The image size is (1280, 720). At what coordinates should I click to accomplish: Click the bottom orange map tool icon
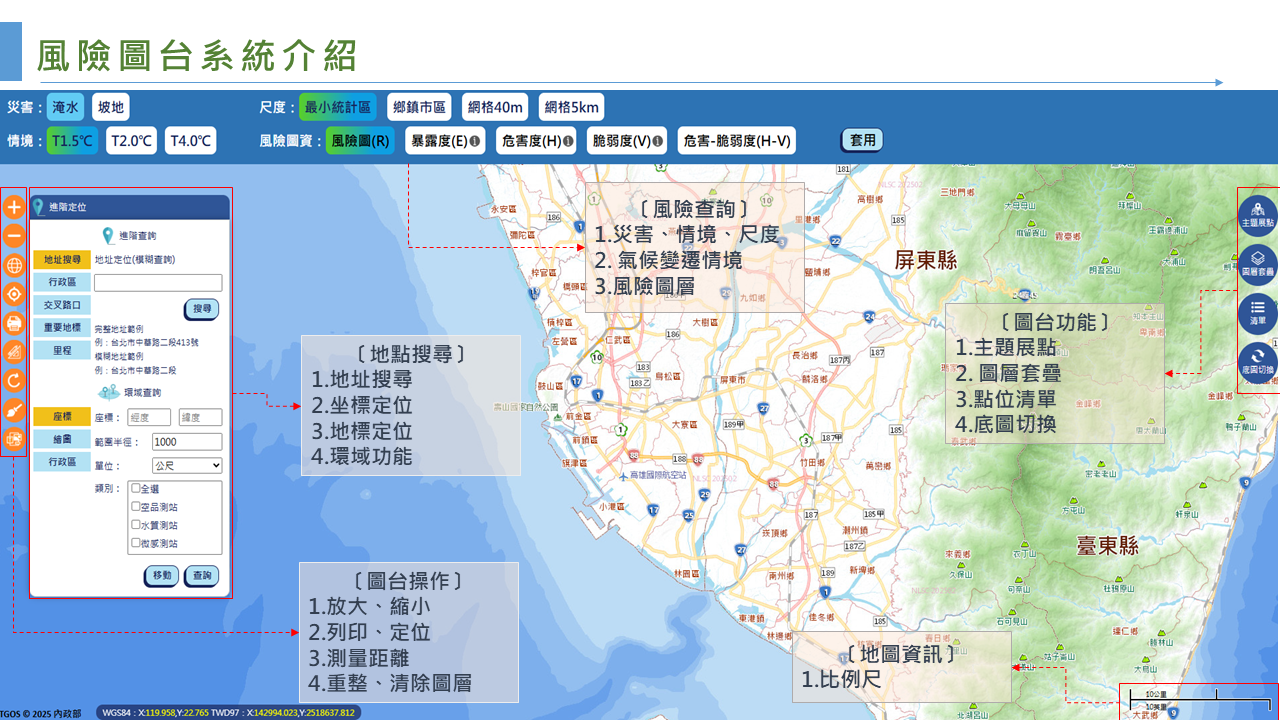pyautogui.click(x=14, y=438)
